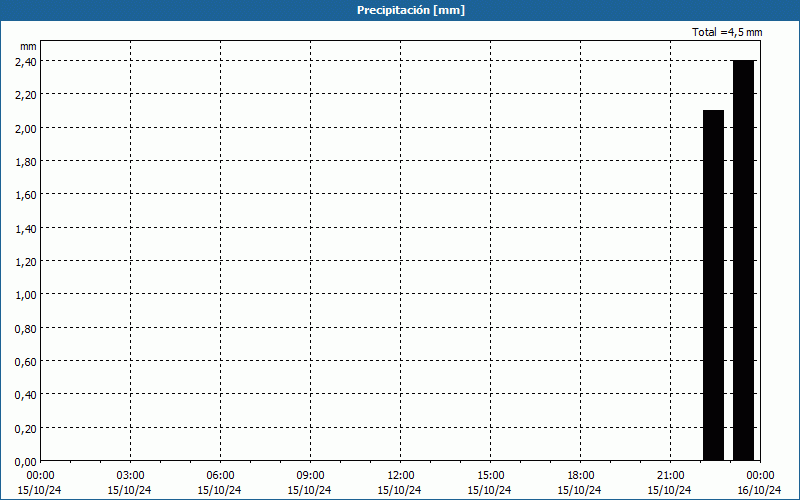The width and height of the screenshot is (800, 500).
Task: Click the 1,20 y-axis value
Action: tap(26, 262)
